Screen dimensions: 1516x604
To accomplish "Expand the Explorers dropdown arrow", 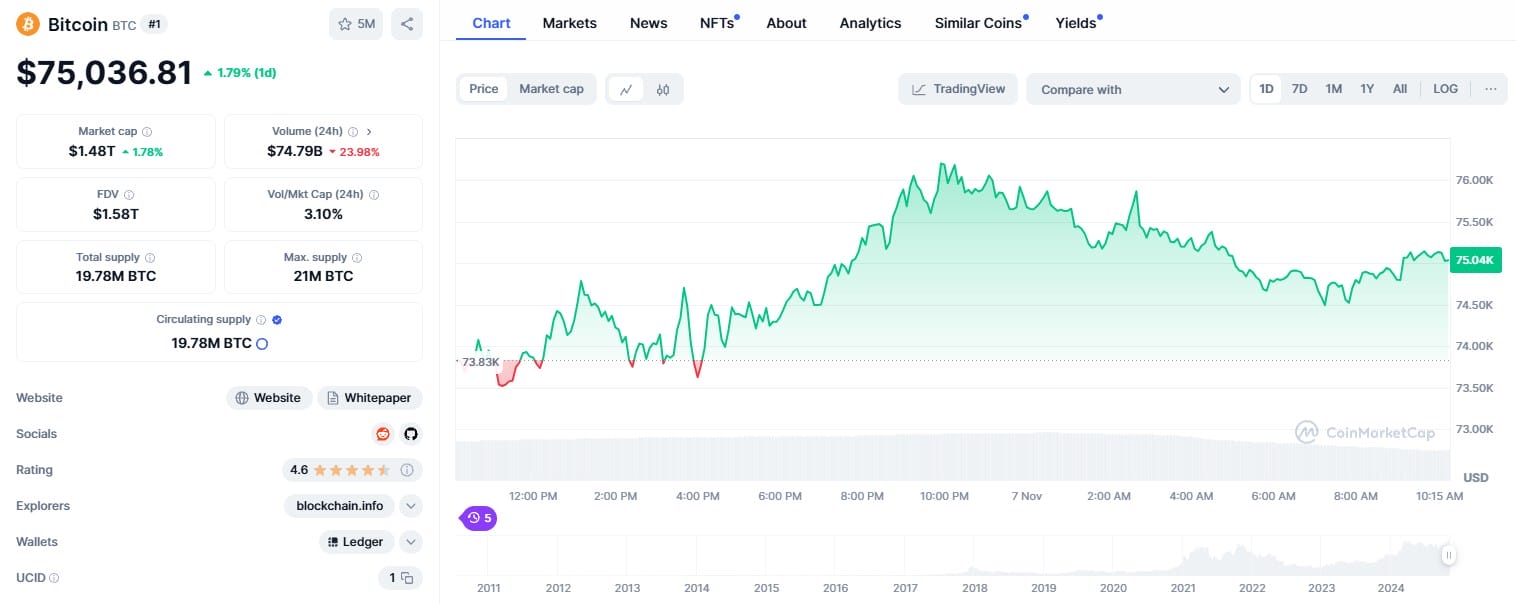I will pos(410,506).
